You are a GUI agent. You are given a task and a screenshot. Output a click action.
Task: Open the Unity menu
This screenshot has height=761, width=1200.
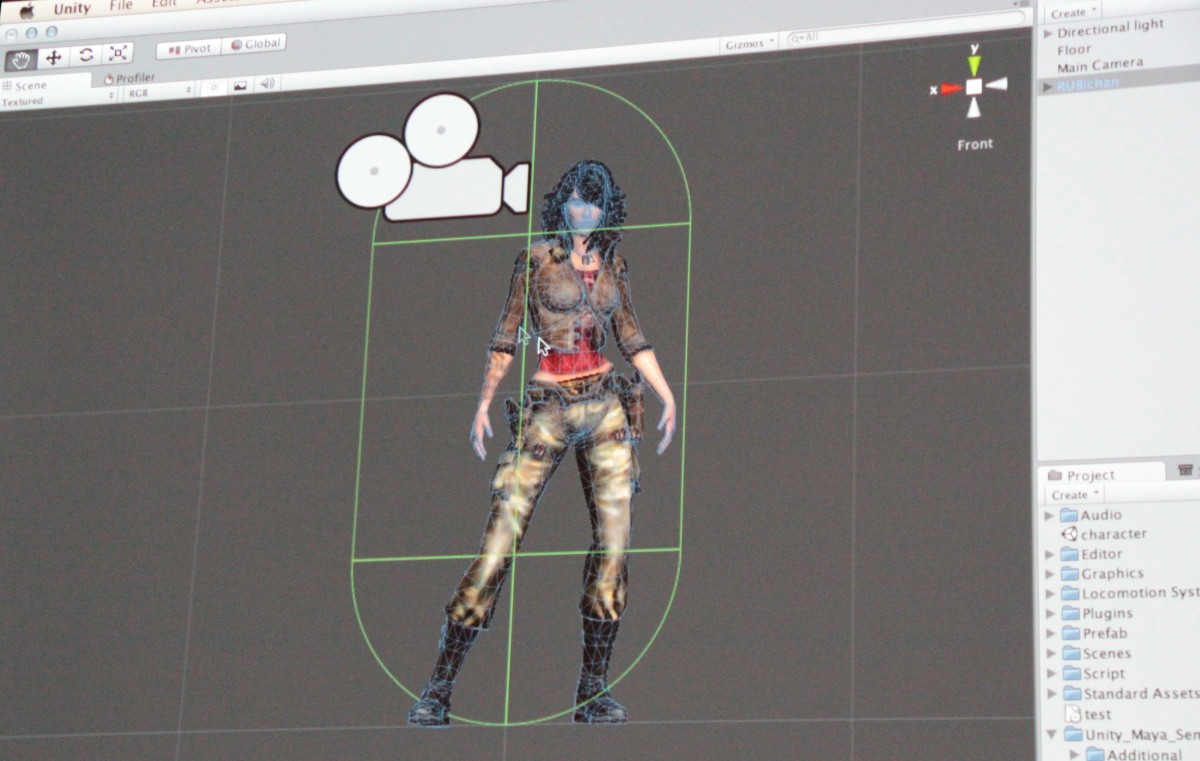click(x=72, y=9)
